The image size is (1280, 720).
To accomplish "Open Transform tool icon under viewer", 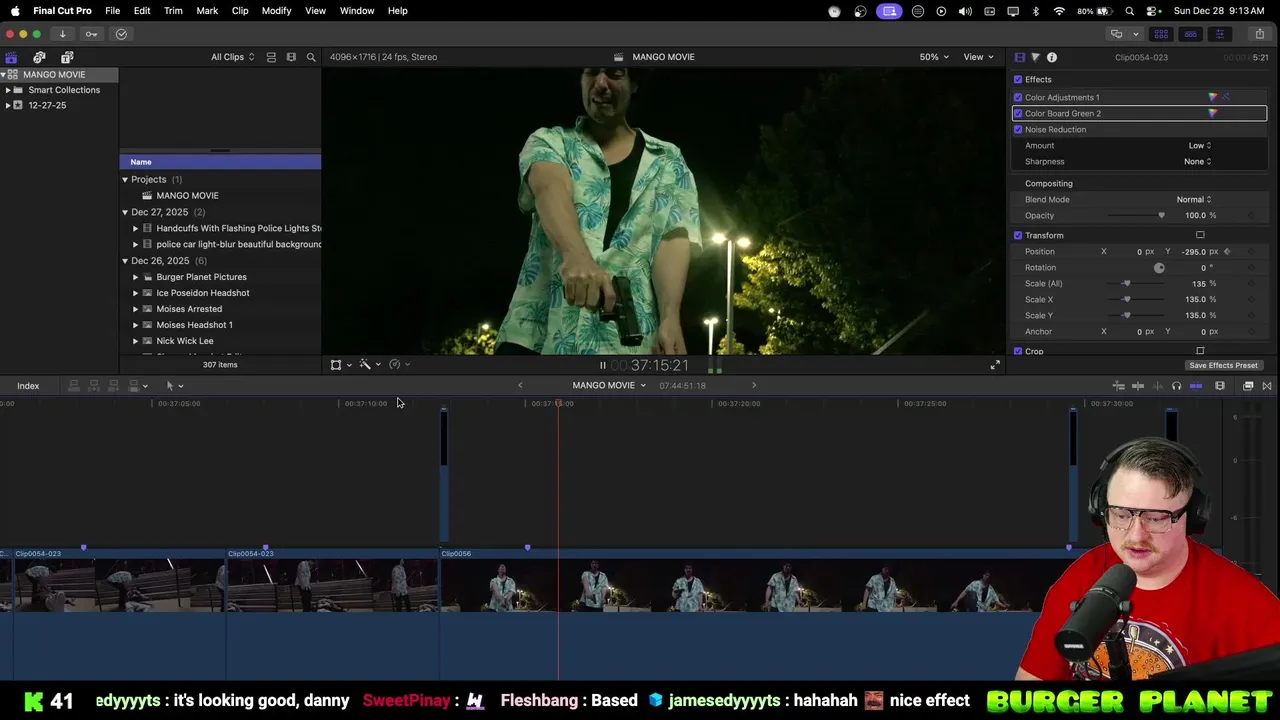I will pos(336,365).
